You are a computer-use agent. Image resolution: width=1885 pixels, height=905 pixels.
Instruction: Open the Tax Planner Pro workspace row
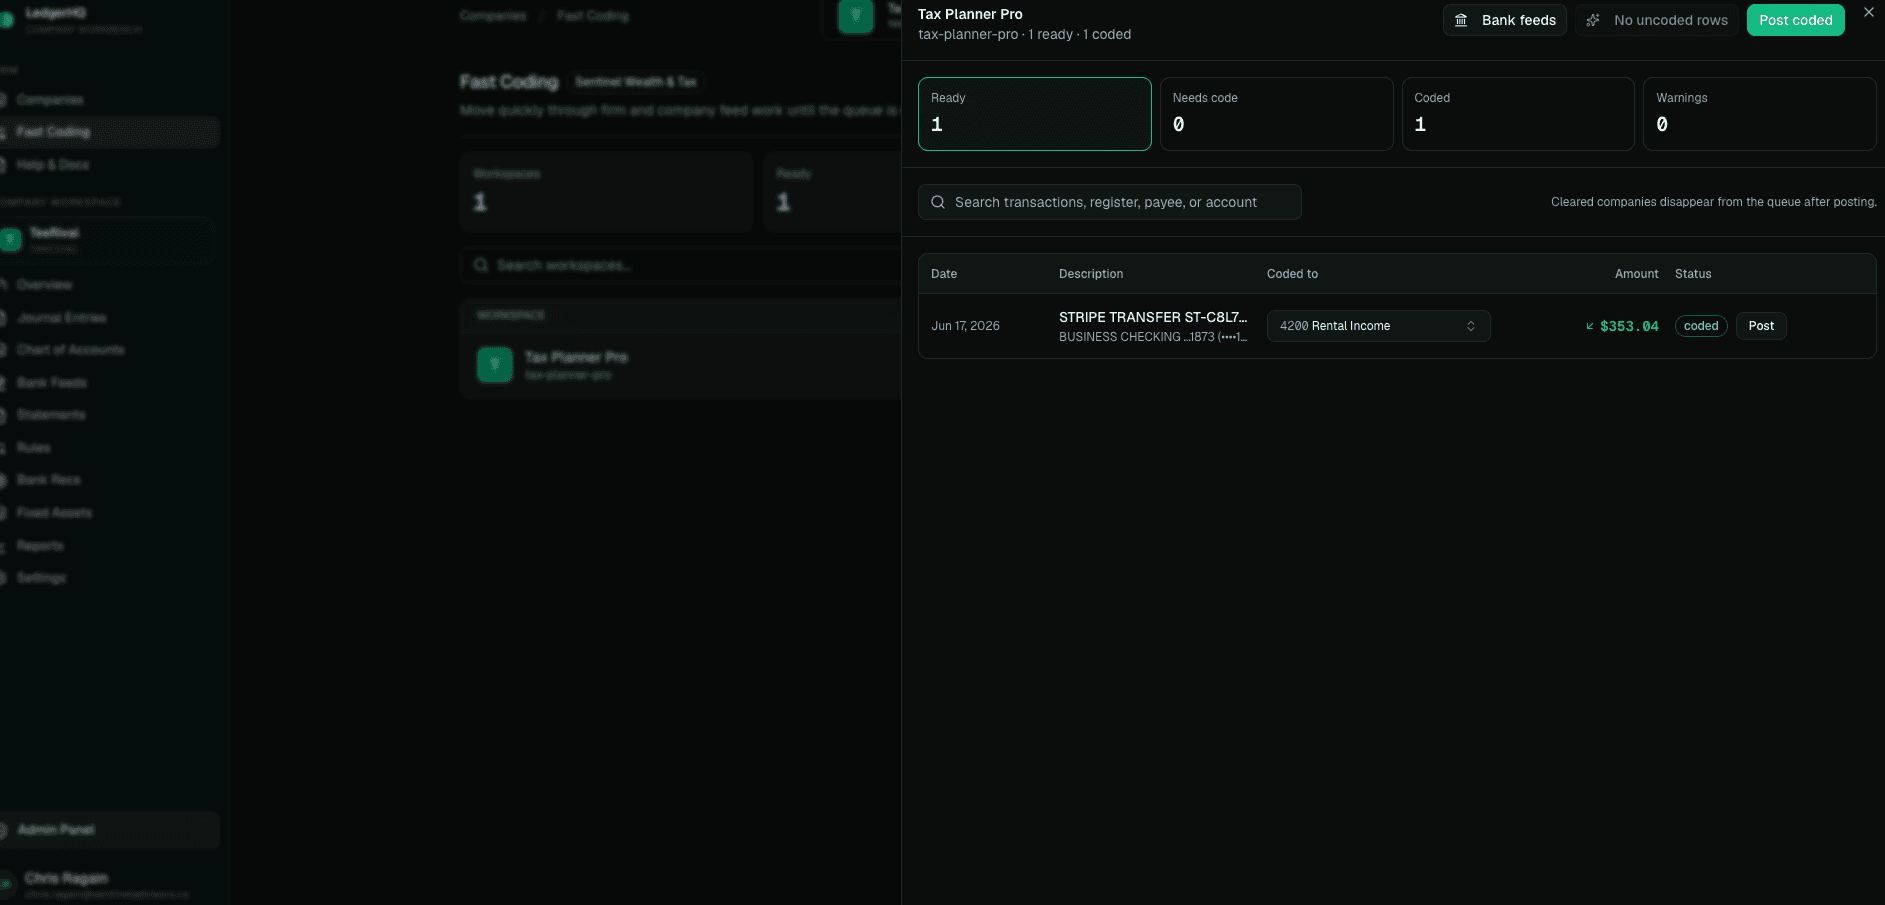pyautogui.click(x=680, y=365)
